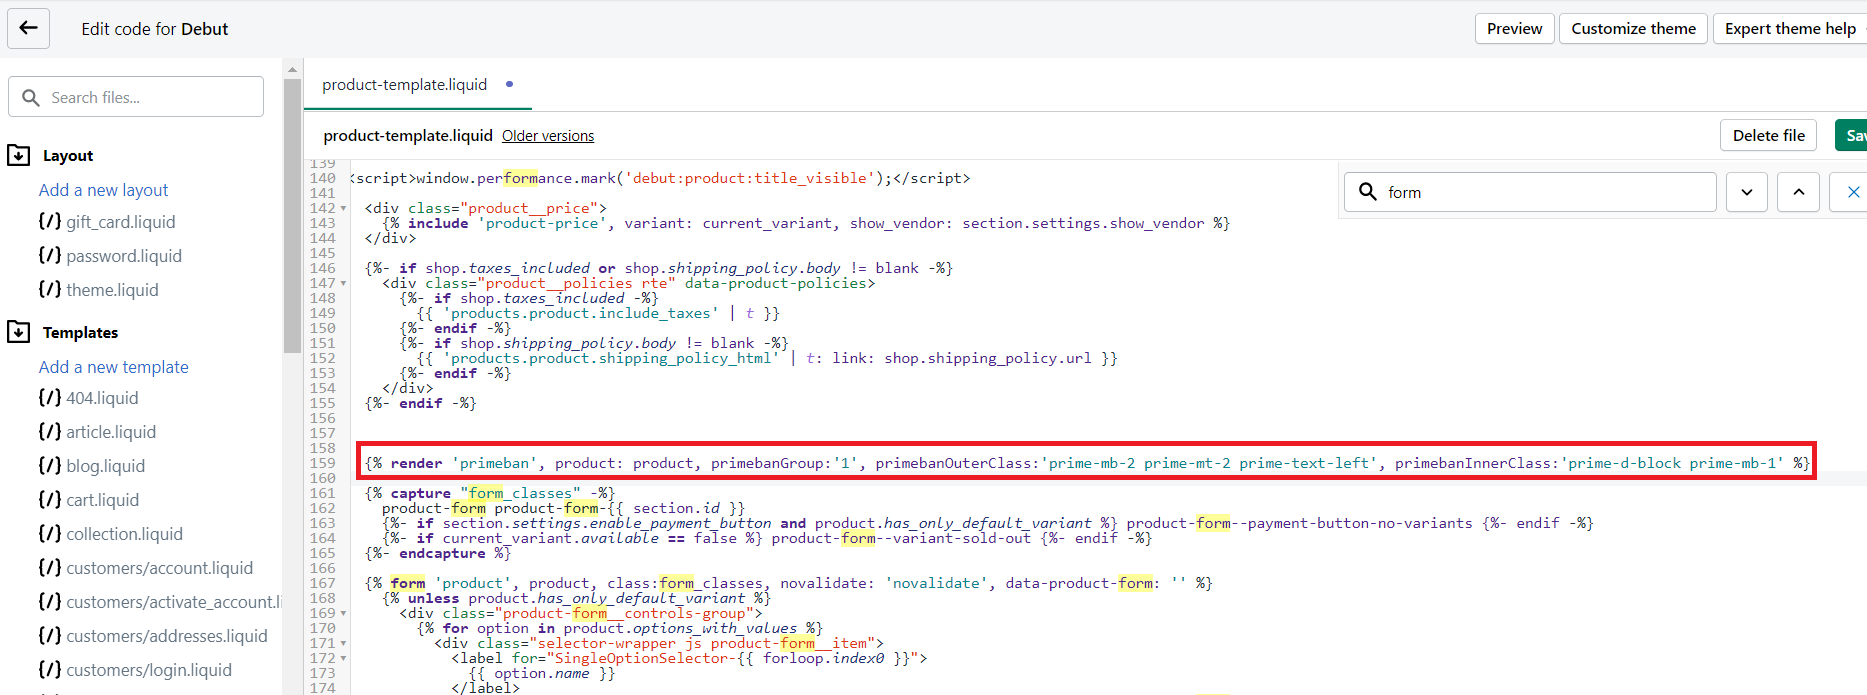Go to next search match
This screenshot has height=695, width=1867.
pos(1747,192)
